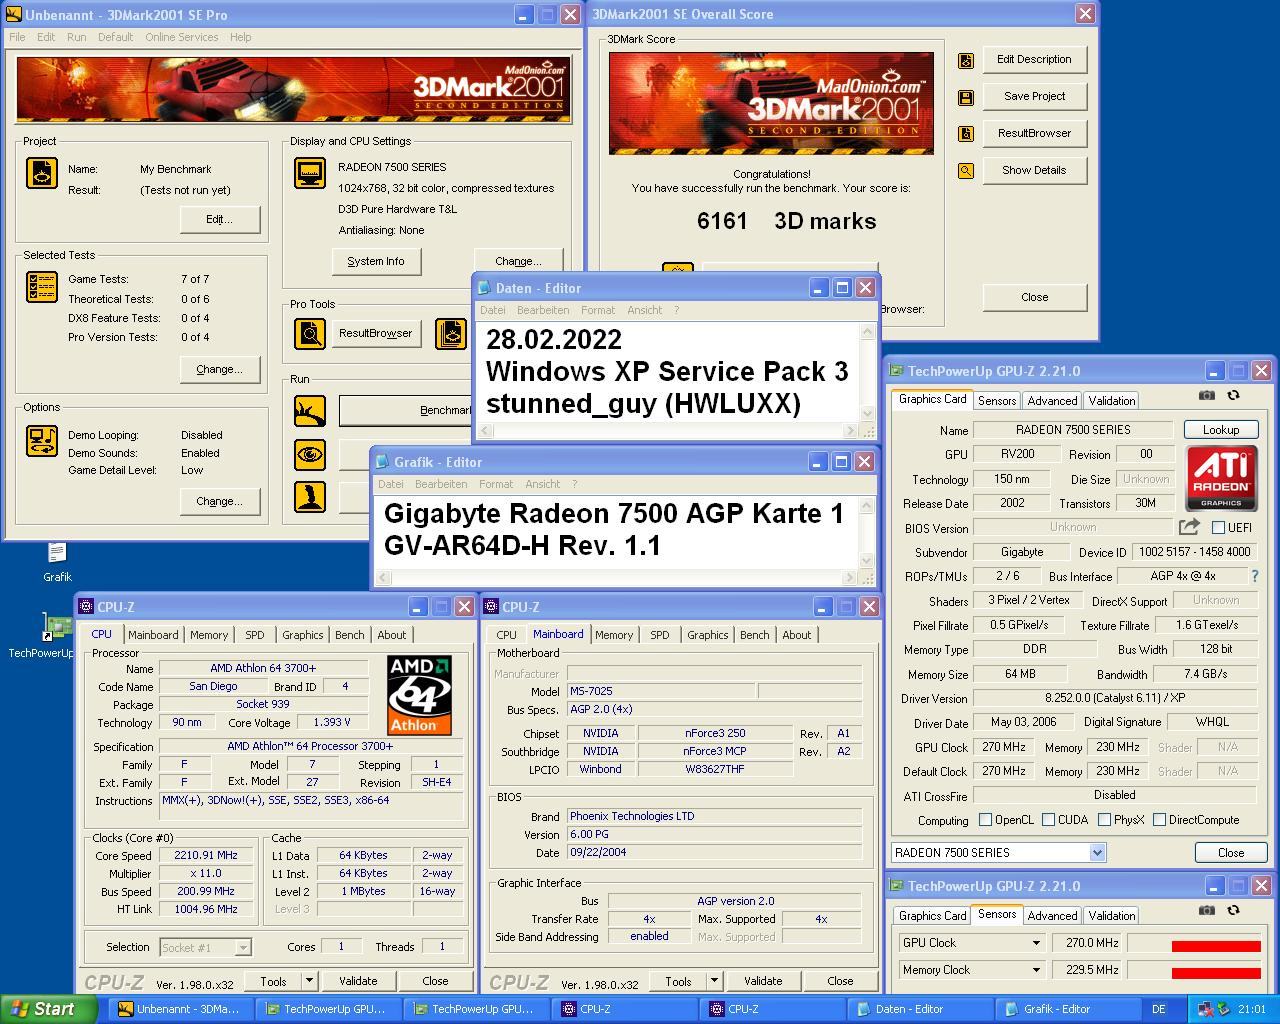Click the Display and CPU monitor icon
The image size is (1280, 1024).
310,172
